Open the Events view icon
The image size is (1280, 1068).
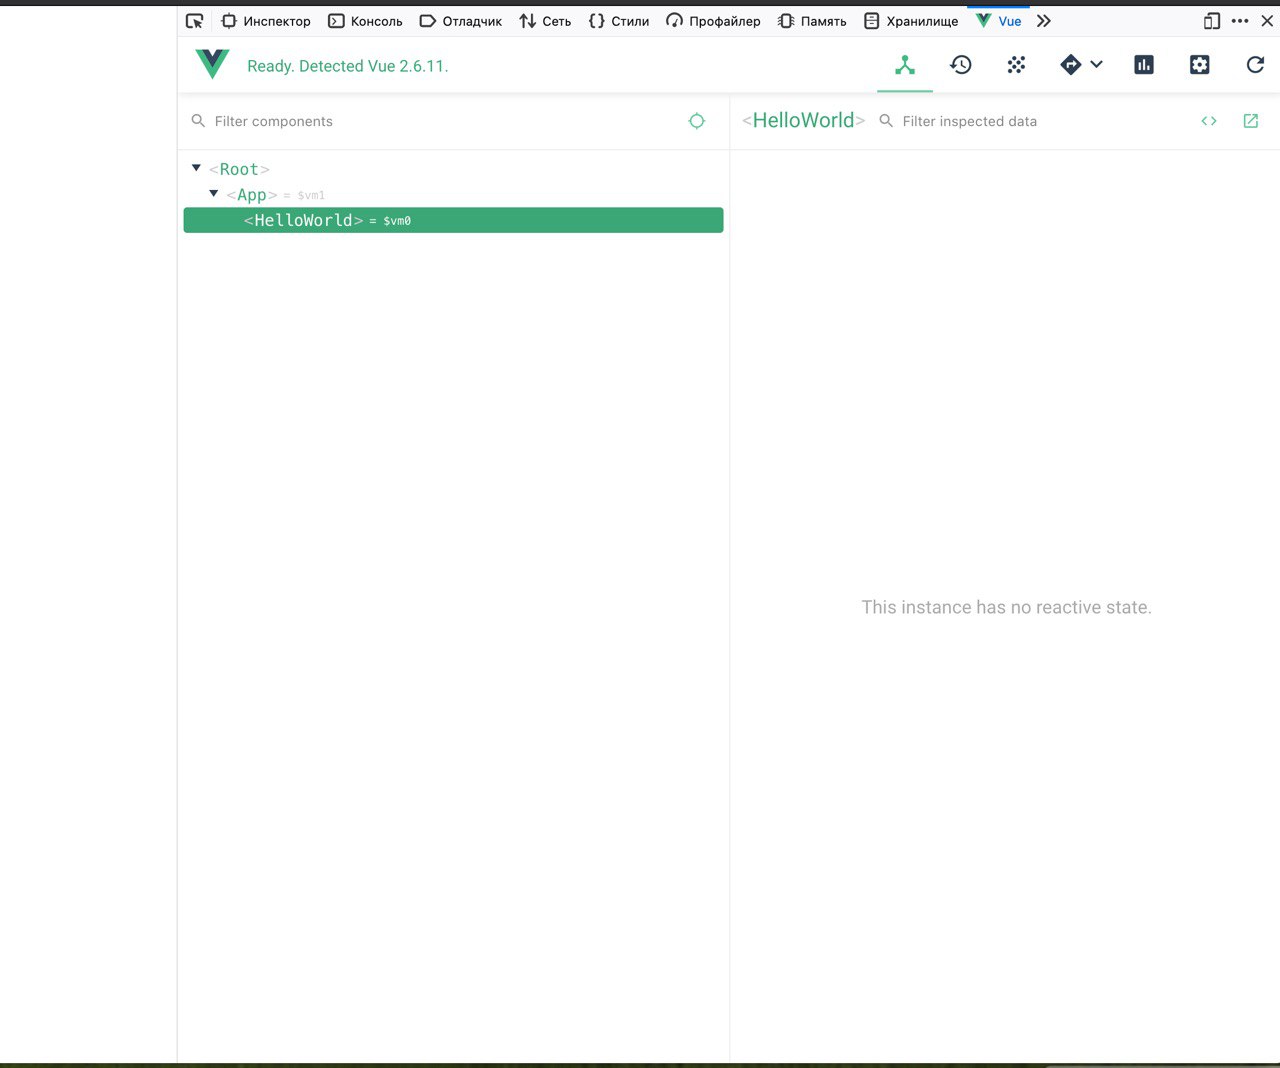(x=1016, y=65)
